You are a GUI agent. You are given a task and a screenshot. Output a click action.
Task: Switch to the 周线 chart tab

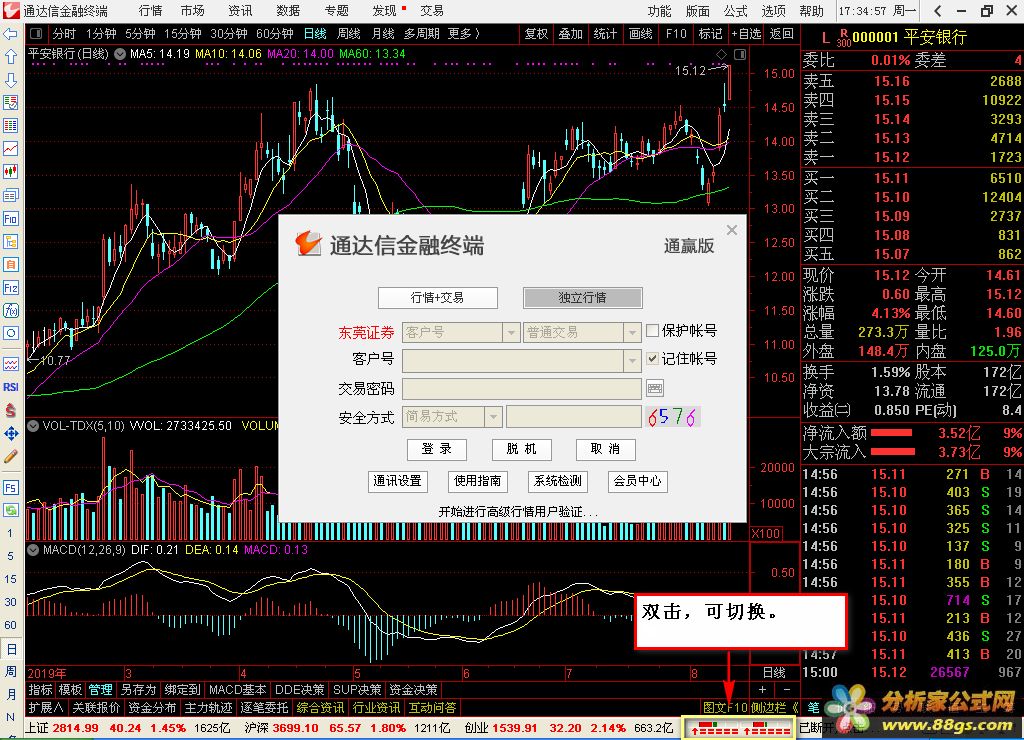coord(349,33)
